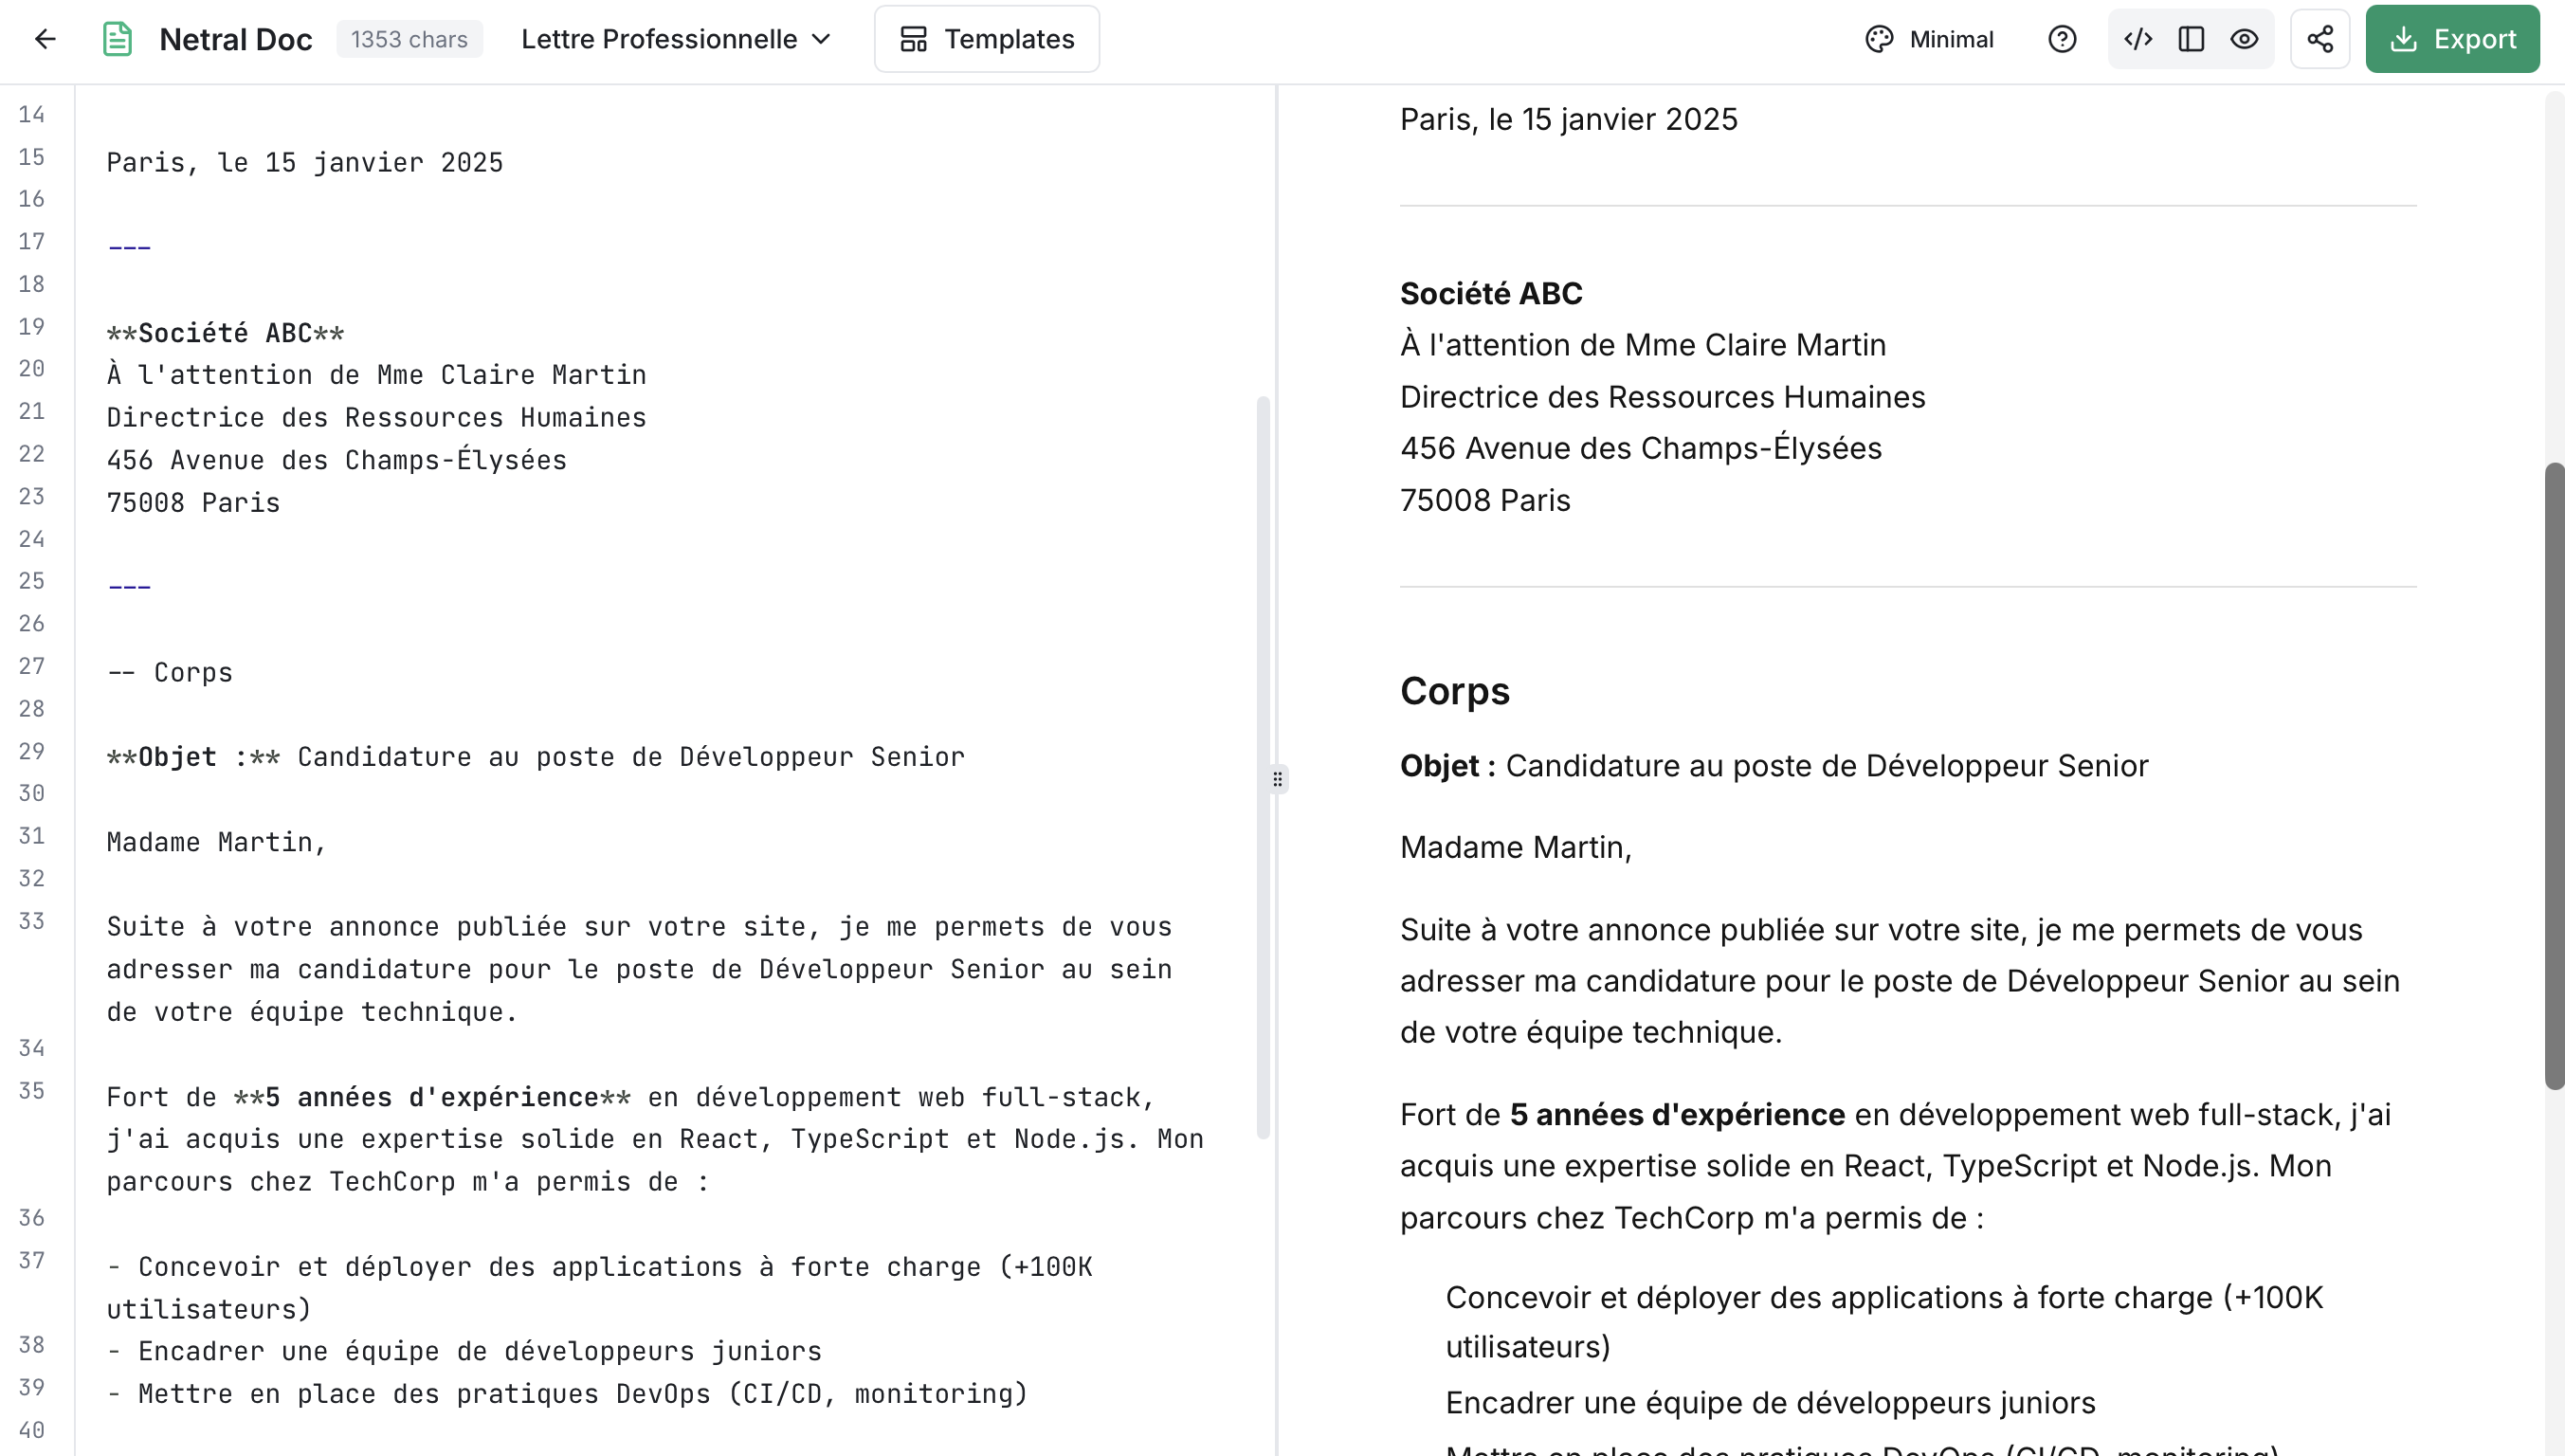The width and height of the screenshot is (2565, 1456).
Task: Click the preview heading "Corps"
Action: click(1454, 692)
